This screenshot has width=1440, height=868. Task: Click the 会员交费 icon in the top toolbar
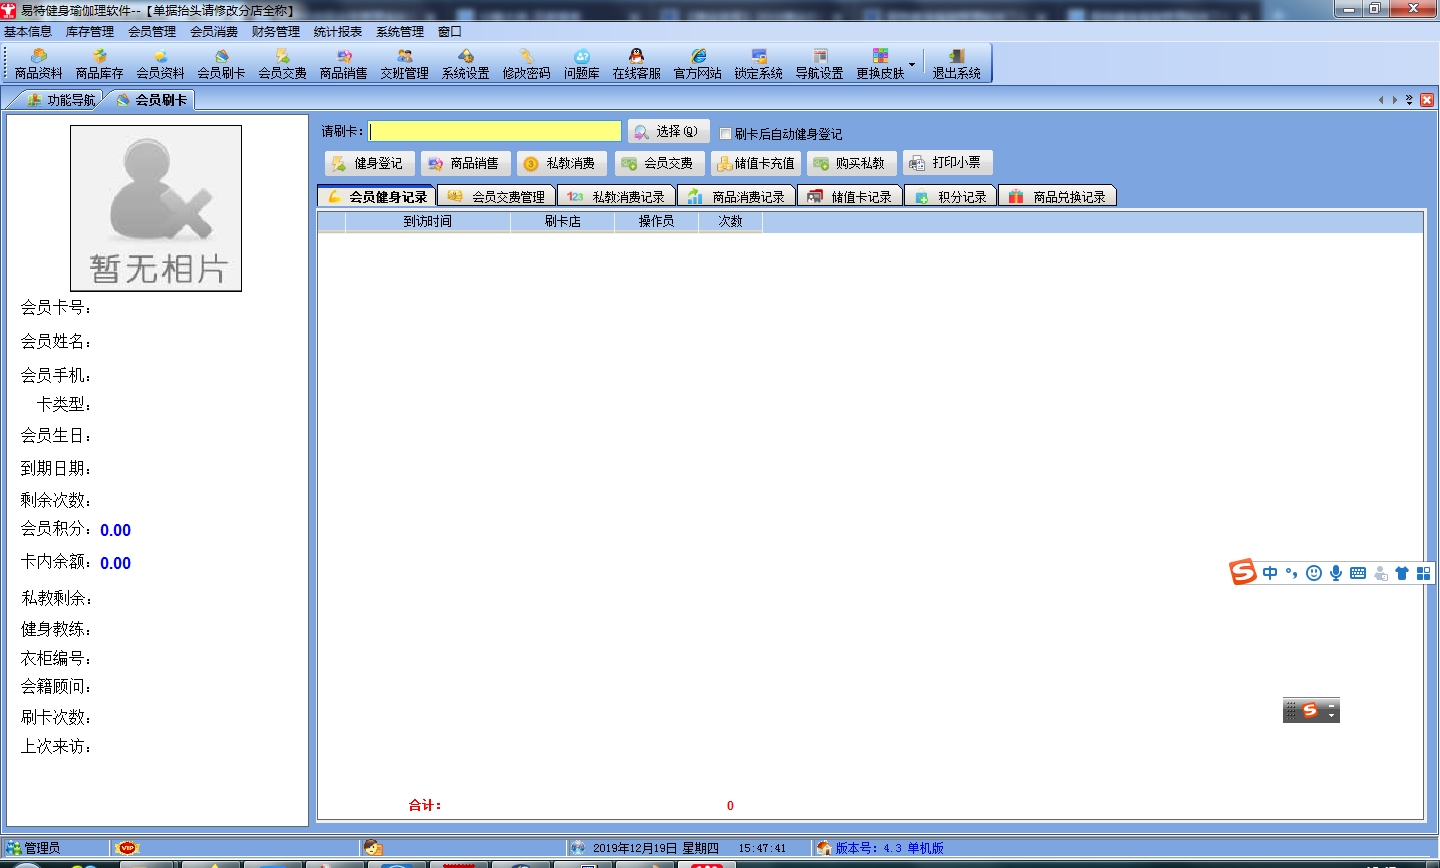(283, 63)
